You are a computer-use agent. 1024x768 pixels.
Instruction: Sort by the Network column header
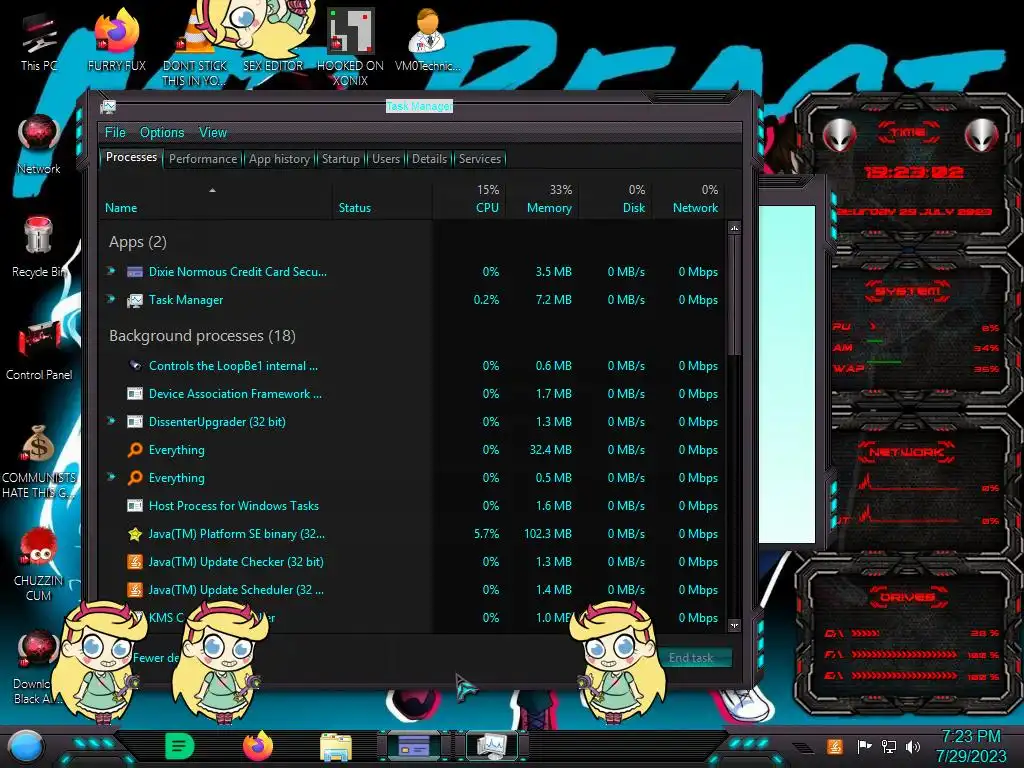click(x=689, y=199)
